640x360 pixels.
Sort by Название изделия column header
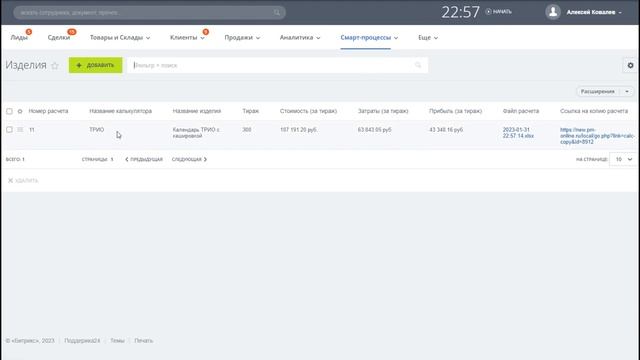pyautogui.click(x=197, y=111)
